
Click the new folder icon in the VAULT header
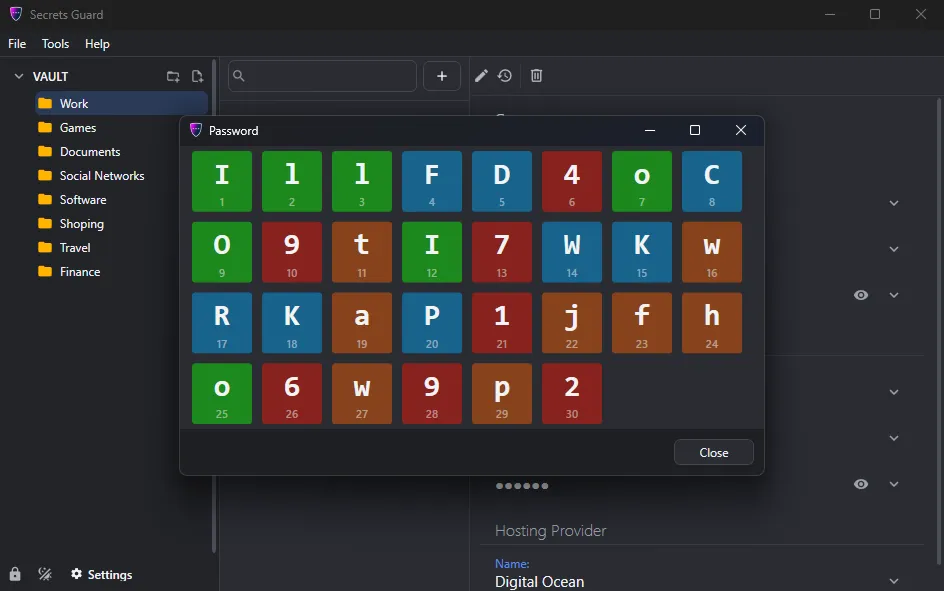tap(173, 76)
